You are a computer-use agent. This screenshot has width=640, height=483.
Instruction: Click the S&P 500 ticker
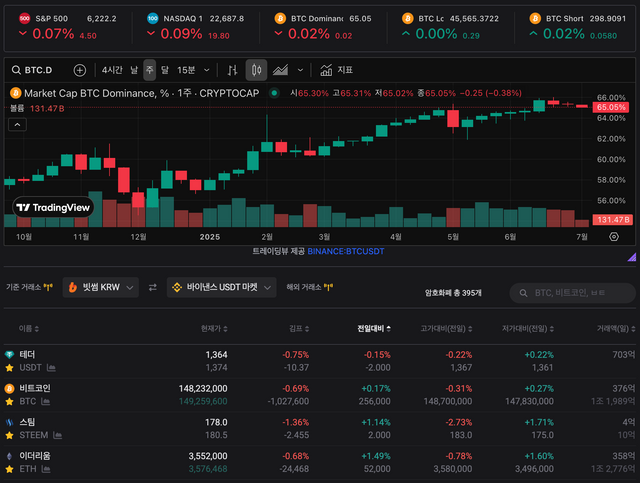tap(68, 27)
